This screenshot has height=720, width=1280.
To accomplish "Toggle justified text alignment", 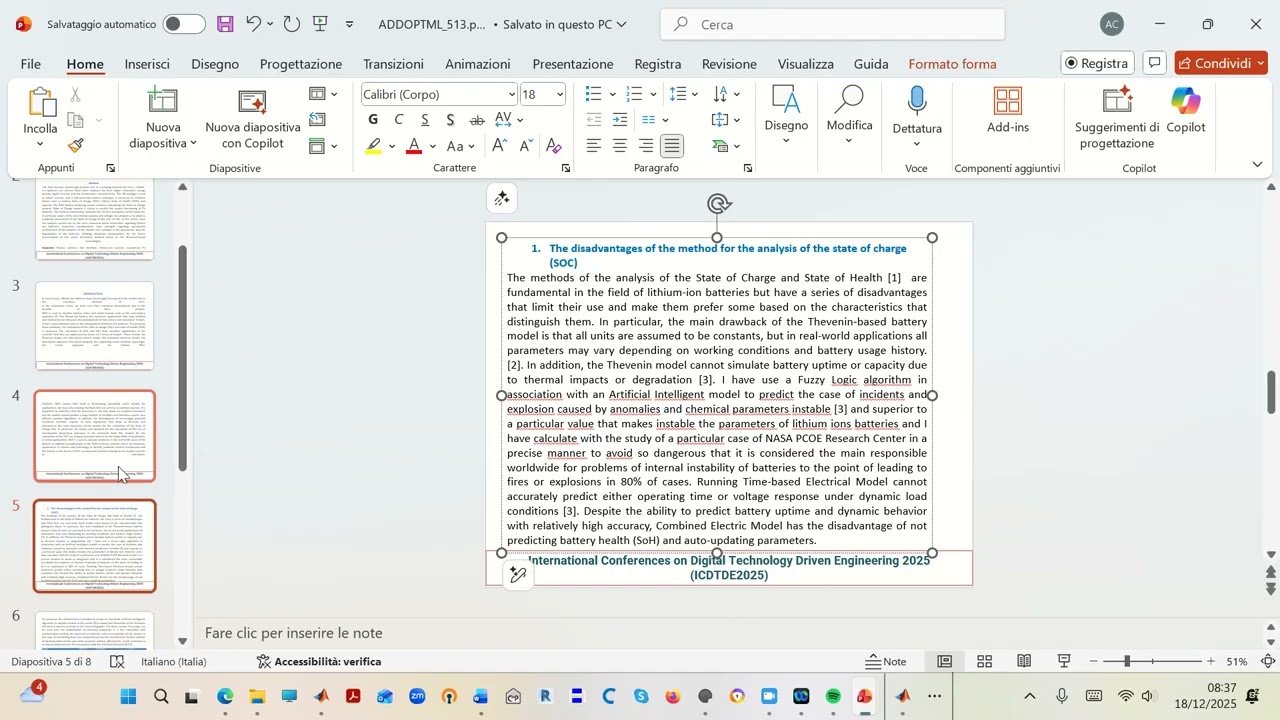I will click(x=672, y=146).
